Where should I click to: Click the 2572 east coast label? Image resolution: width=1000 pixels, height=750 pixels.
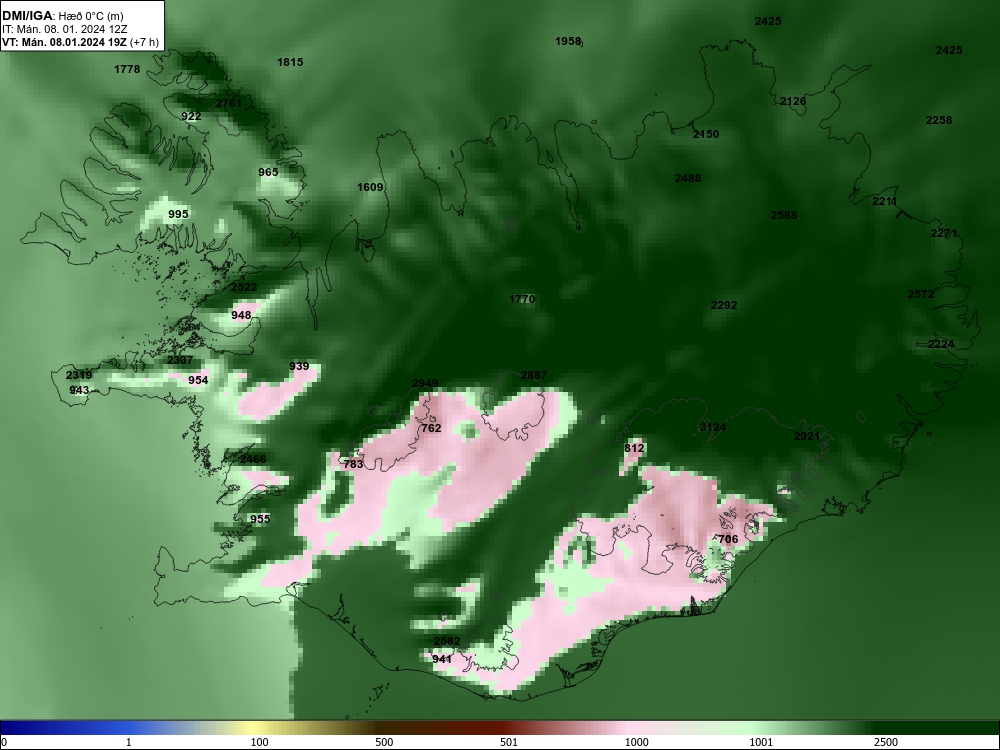click(x=921, y=294)
